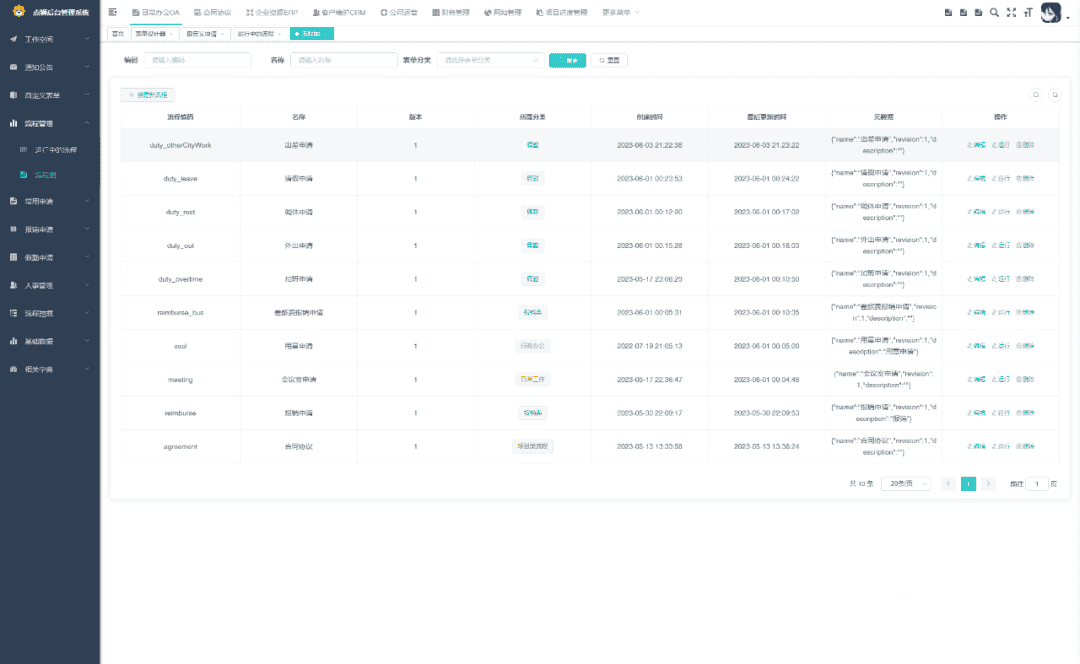Click the font size icon in header
This screenshot has height=664, width=1080.
tap(1027, 12)
